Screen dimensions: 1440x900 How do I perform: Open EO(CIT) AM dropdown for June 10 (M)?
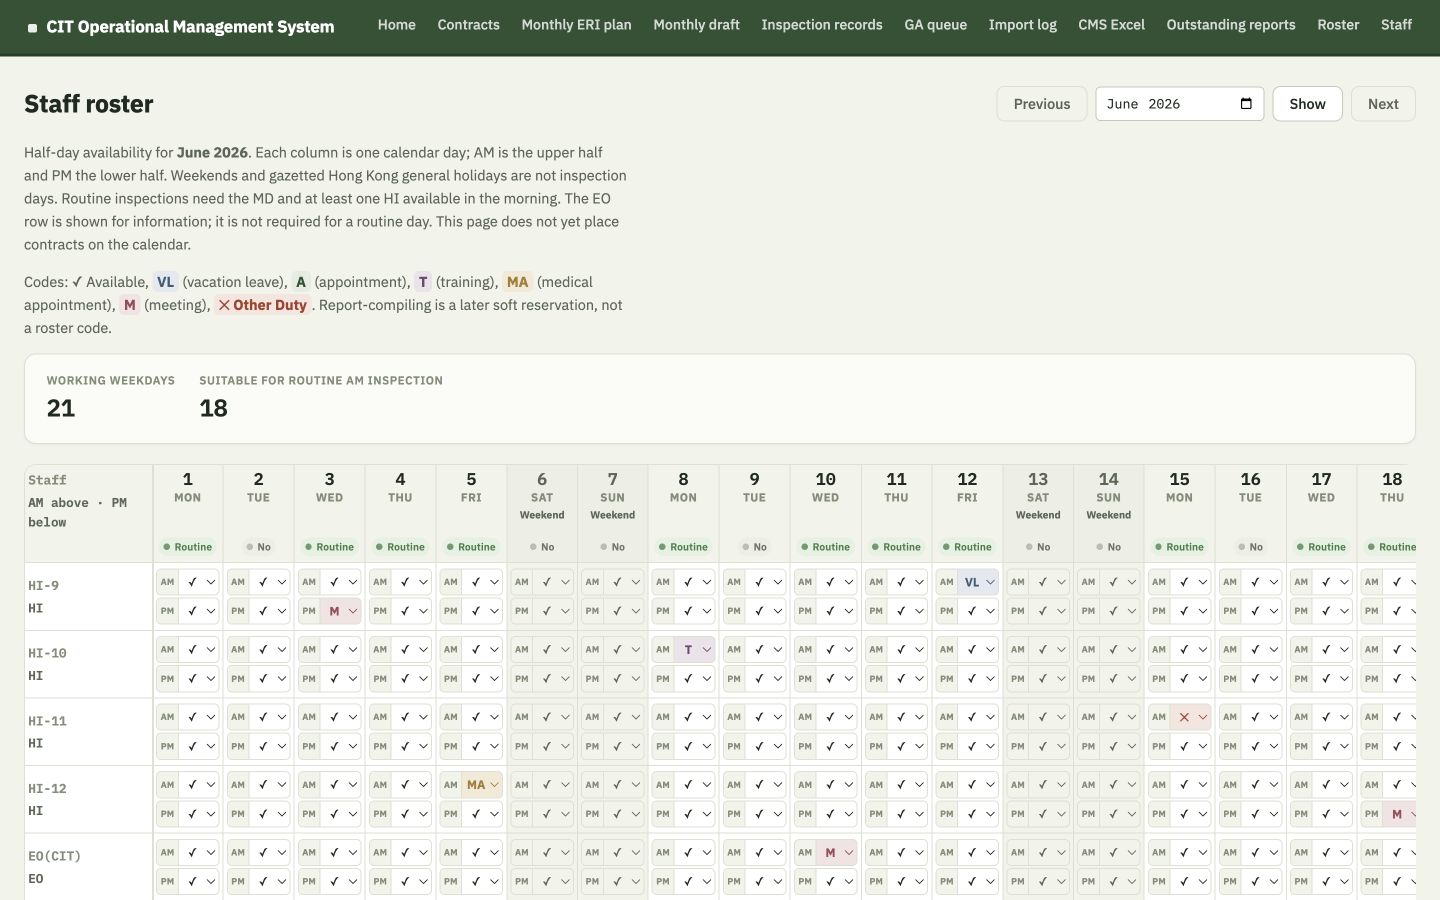click(836, 853)
